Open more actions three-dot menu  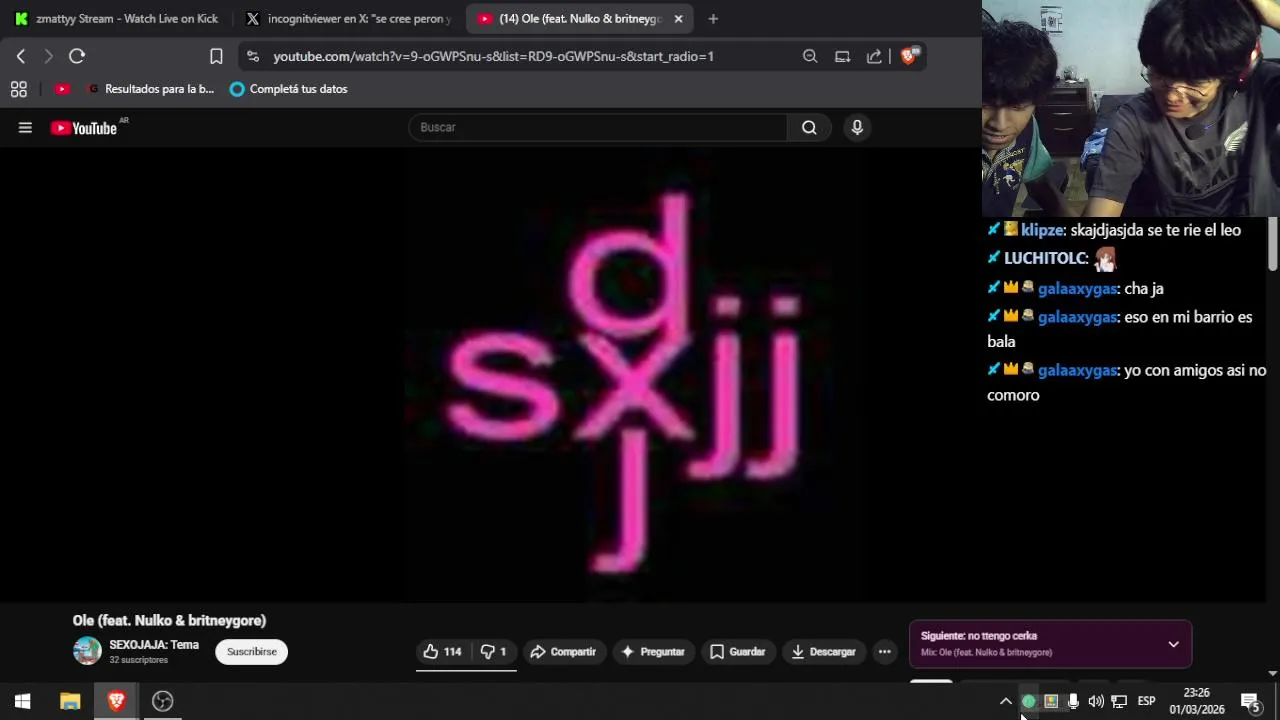click(x=884, y=652)
